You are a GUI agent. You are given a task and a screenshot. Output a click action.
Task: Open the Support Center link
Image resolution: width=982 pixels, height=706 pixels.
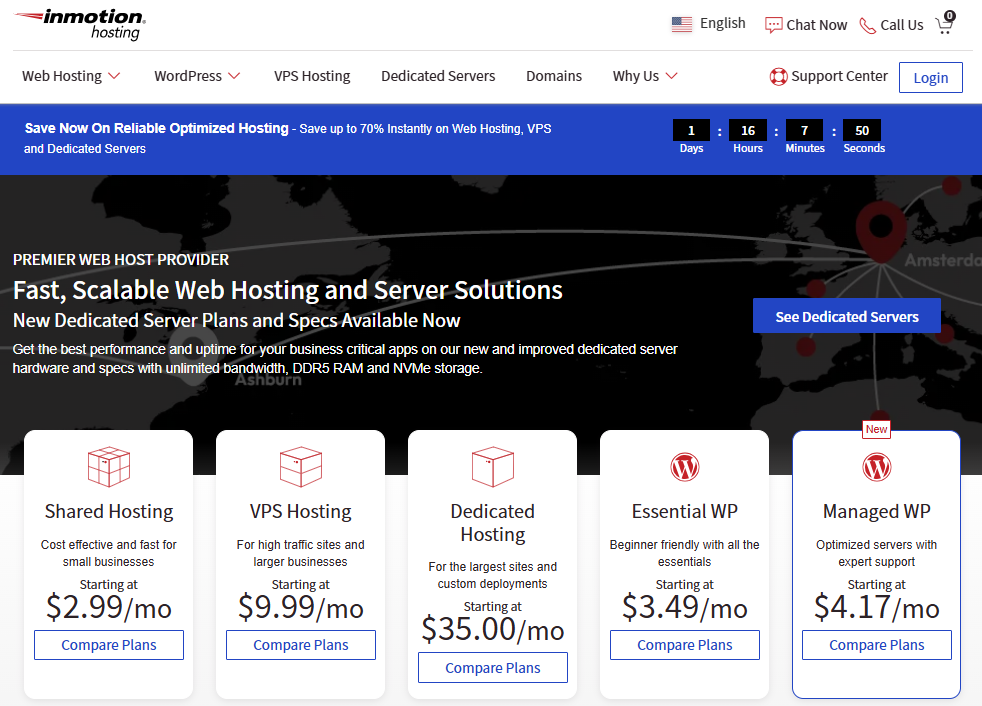tap(839, 76)
